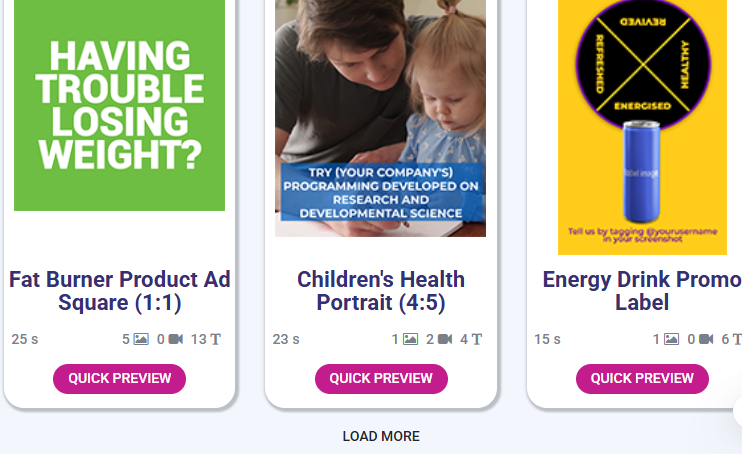Click the 'Fat Burner Product Ad Square (1:1)' title
The width and height of the screenshot is (742, 454).
pos(119,290)
